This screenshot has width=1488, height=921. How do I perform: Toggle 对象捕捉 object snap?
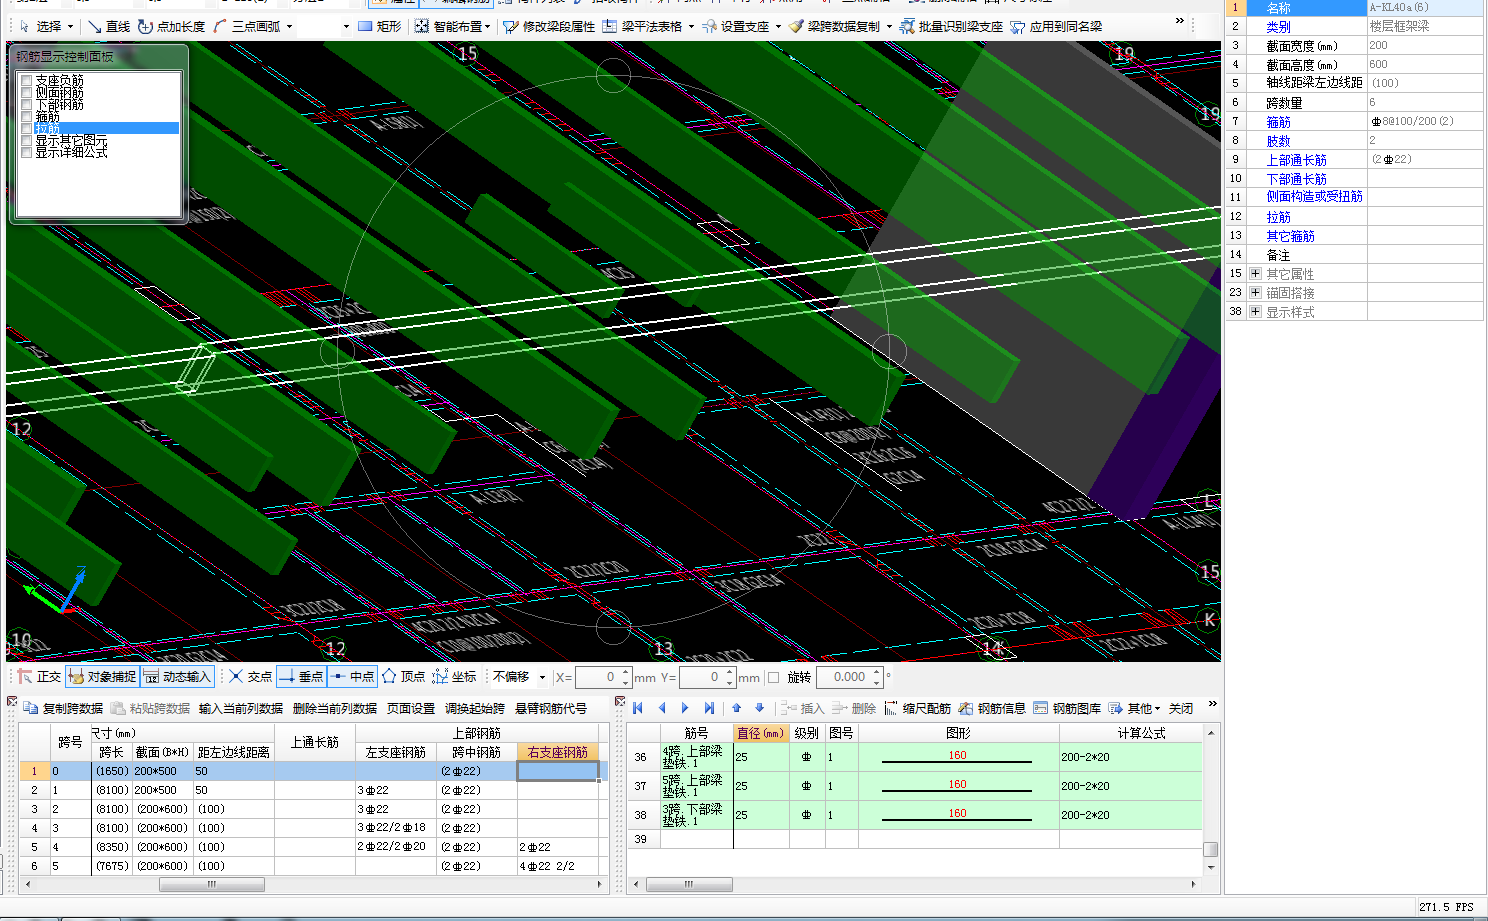(103, 677)
